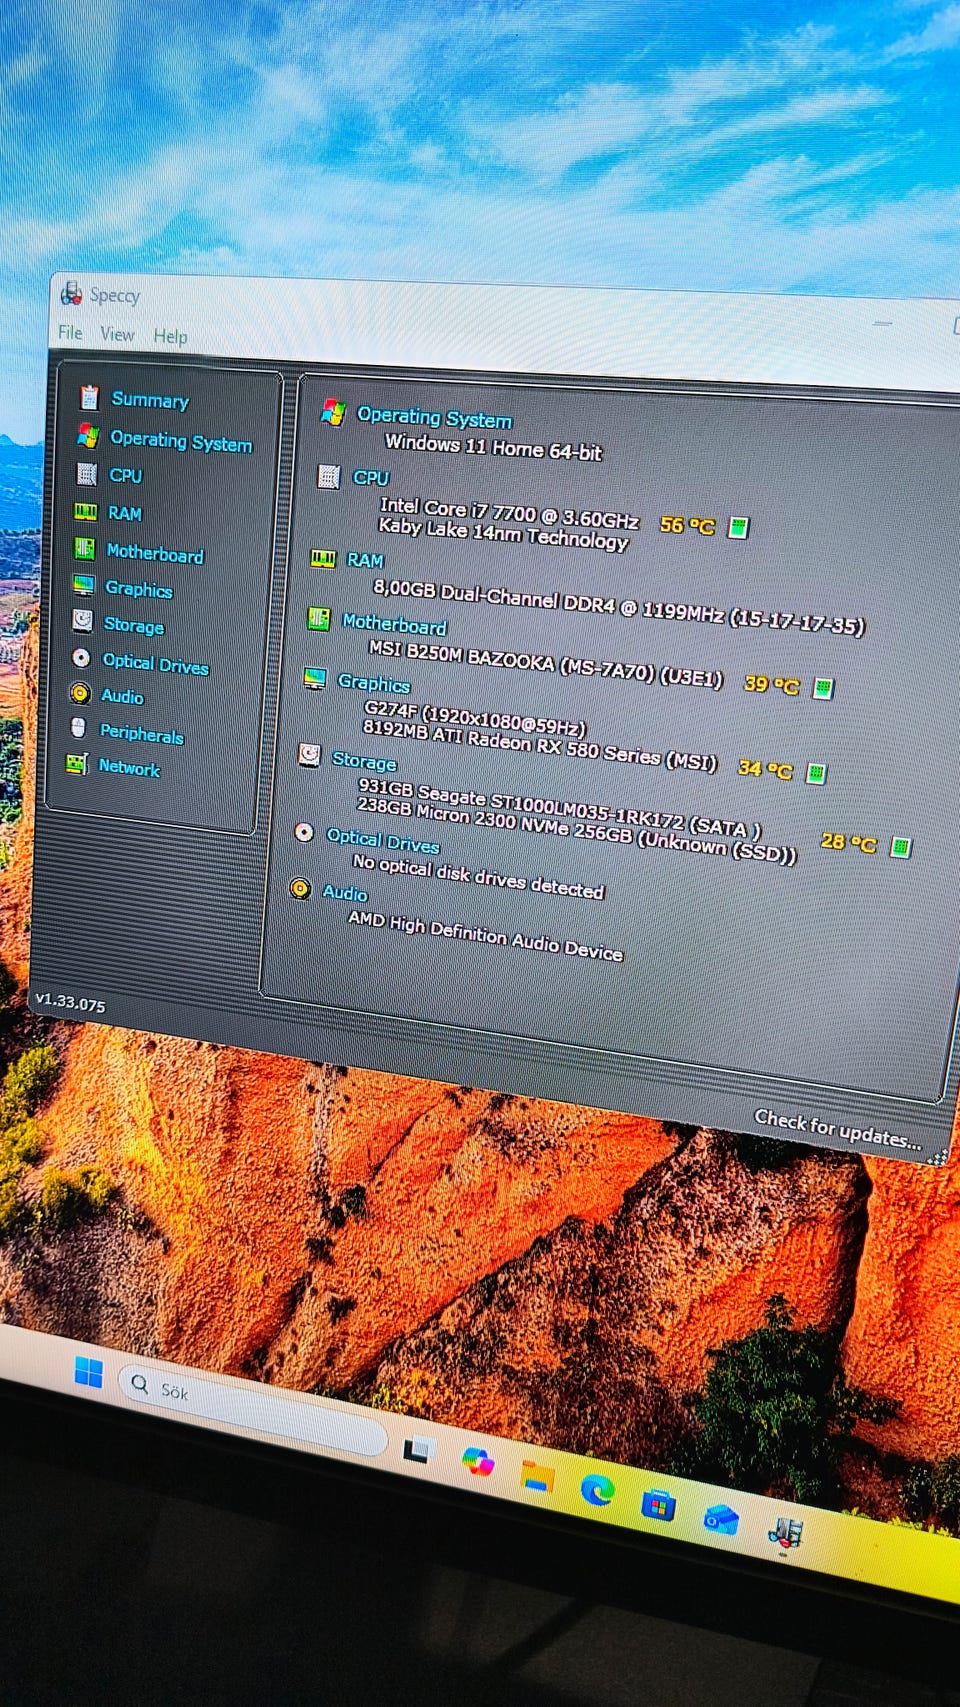Click the Summary clipboard icon in sidebar
The height and width of the screenshot is (1707, 960).
[x=89, y=398]
